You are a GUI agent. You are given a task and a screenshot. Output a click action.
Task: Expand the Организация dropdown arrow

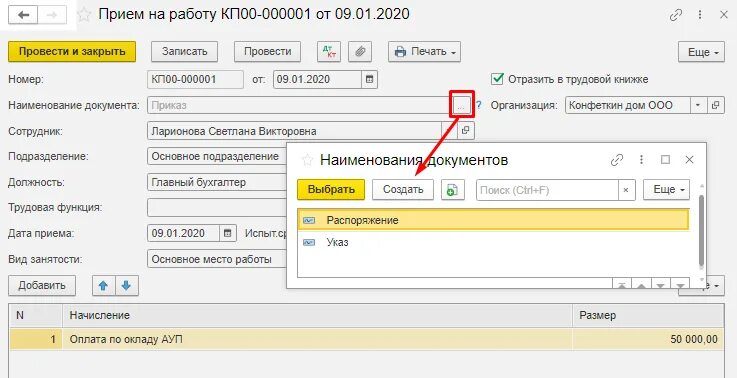pyautogui.click(x=698, y=105)
